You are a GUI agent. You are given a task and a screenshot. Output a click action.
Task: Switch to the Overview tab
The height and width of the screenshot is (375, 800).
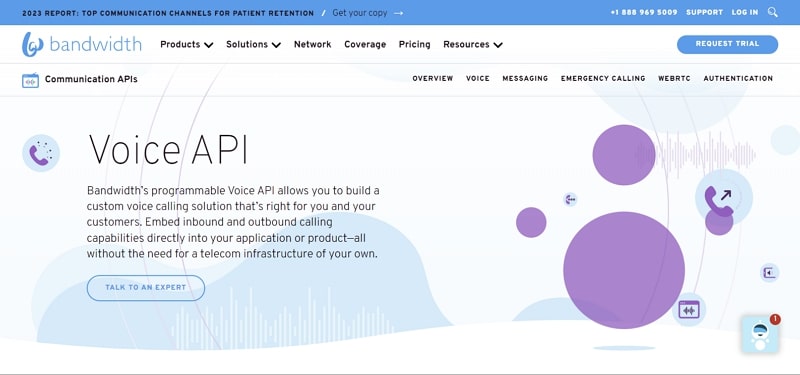coord(433,79)
